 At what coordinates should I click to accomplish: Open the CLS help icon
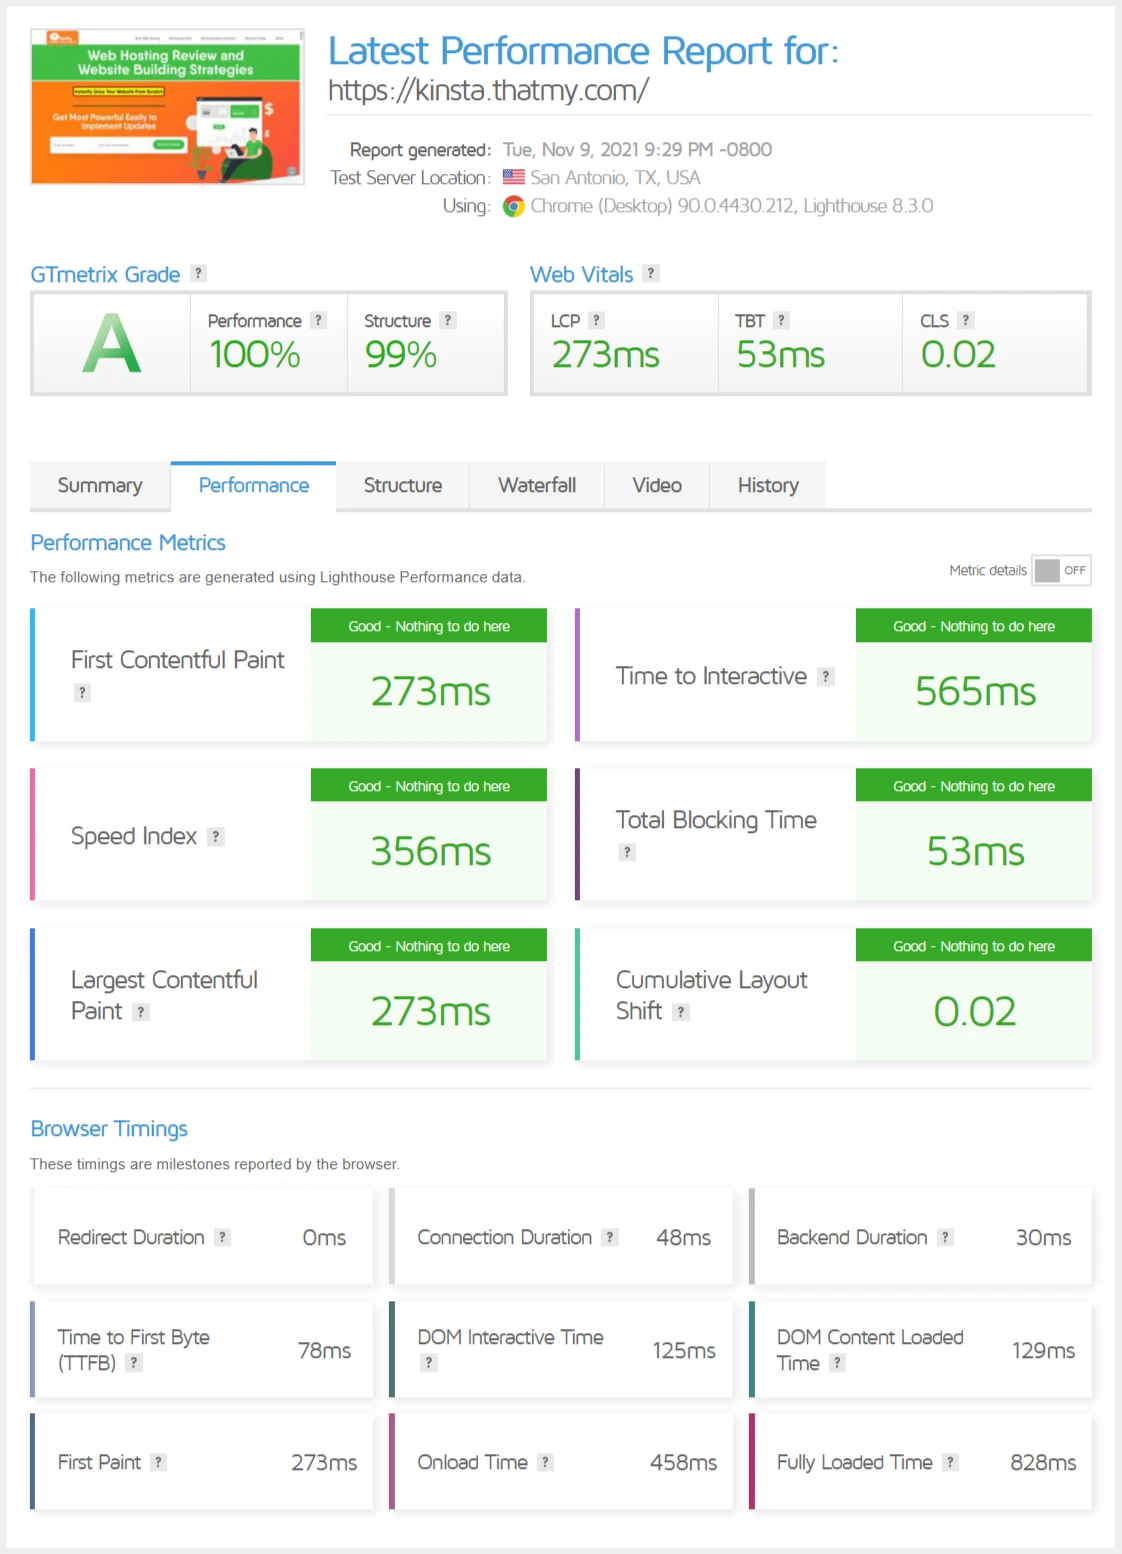point(965,320)
